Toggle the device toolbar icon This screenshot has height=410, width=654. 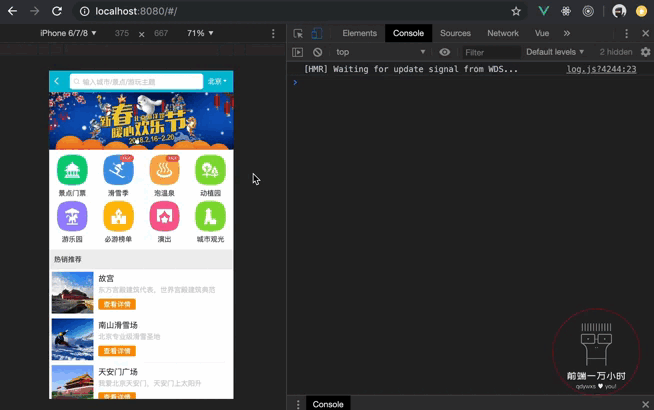point(317,33)
